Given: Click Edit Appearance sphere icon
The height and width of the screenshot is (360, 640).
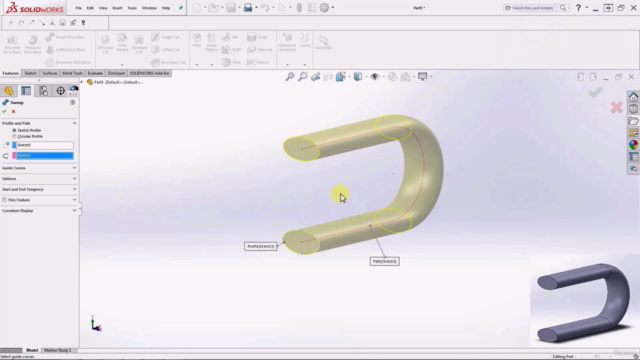Looking at the screenshot, I should coord(392,77).
